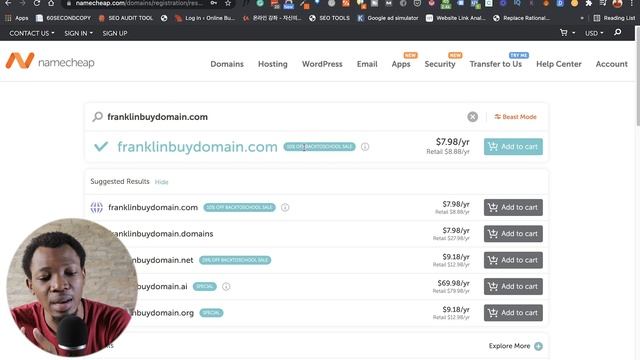Add main franklinbuydomain.com result to cart
Screen dimensions: 640x360
point(513,147)
